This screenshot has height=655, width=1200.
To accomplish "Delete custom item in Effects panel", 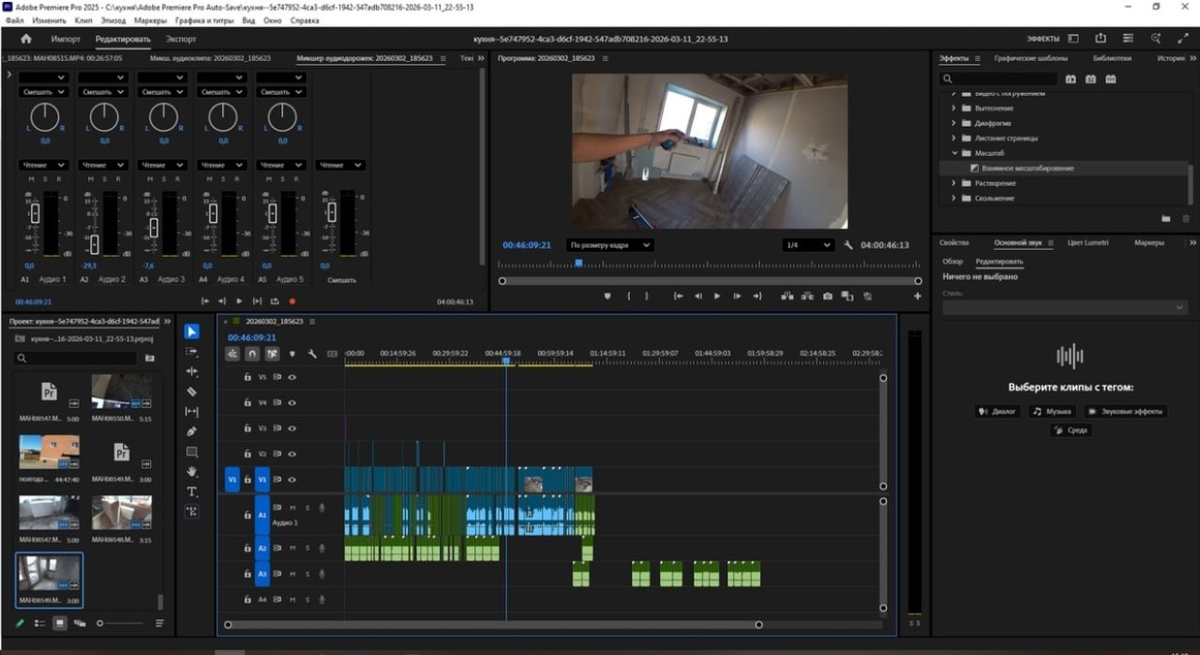I will 1185,218.
